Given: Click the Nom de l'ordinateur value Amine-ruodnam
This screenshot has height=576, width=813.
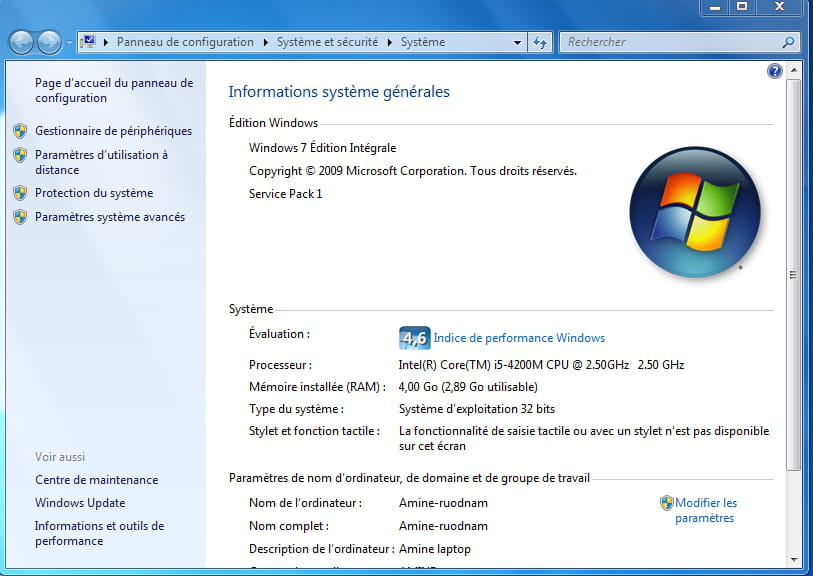Looking at the screenshot, I should coord(443,503).
